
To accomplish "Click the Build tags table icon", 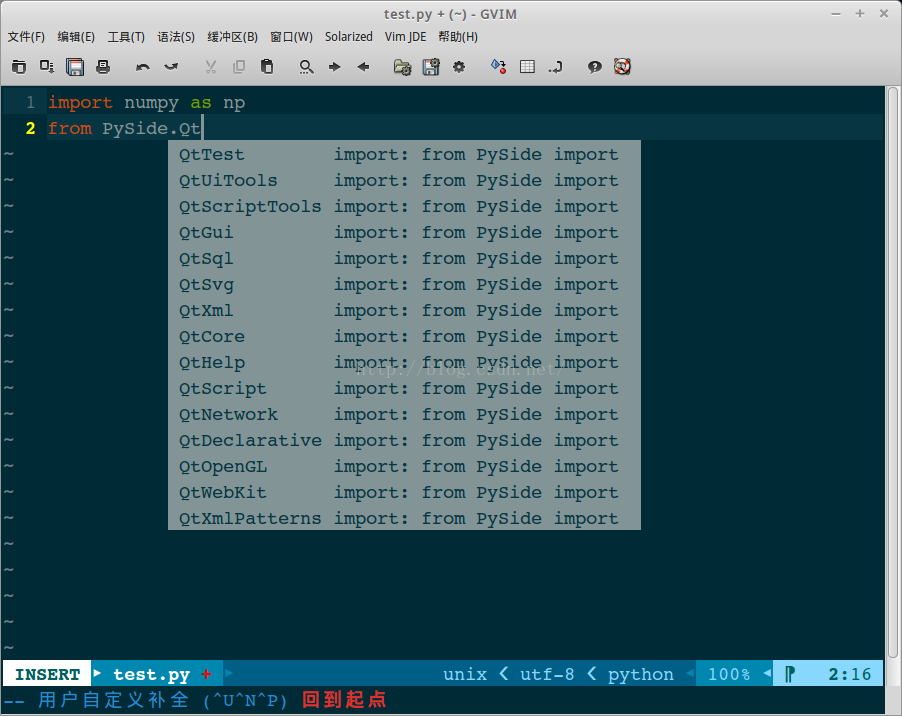I will 527,67.
